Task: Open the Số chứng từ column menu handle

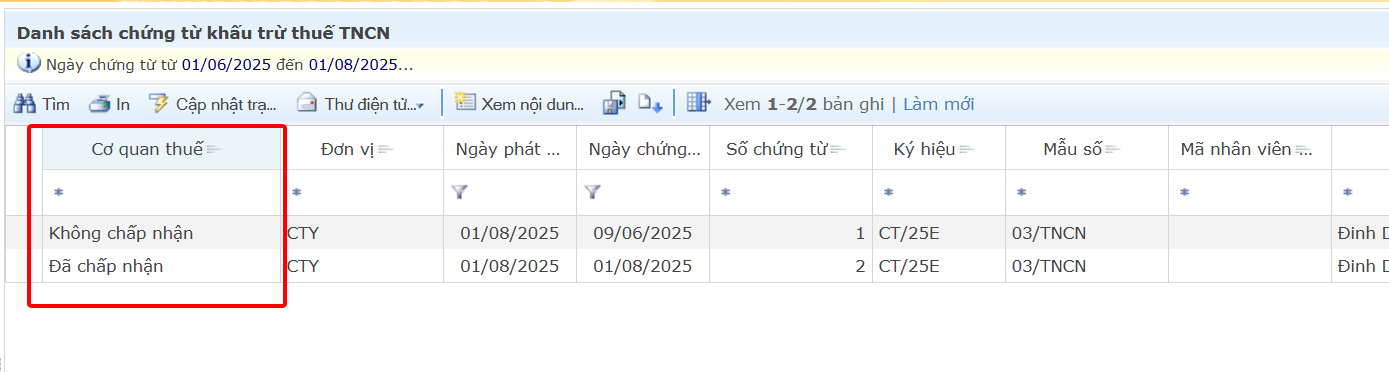Action: pos(838,150)
